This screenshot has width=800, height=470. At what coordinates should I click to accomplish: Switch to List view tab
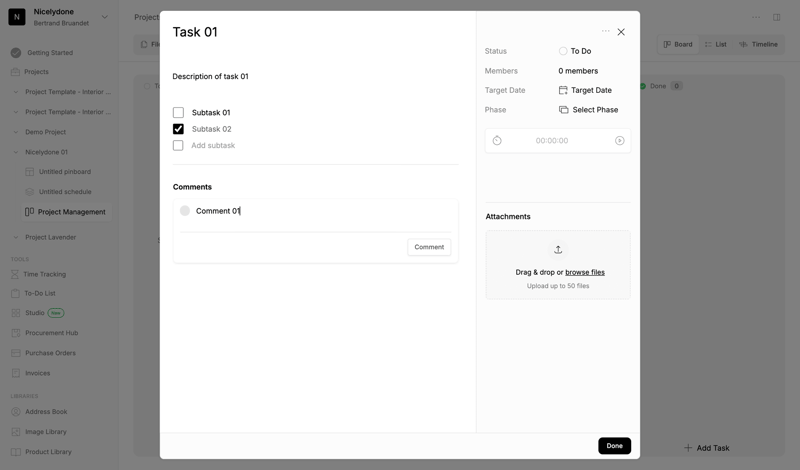coord(716,44)
